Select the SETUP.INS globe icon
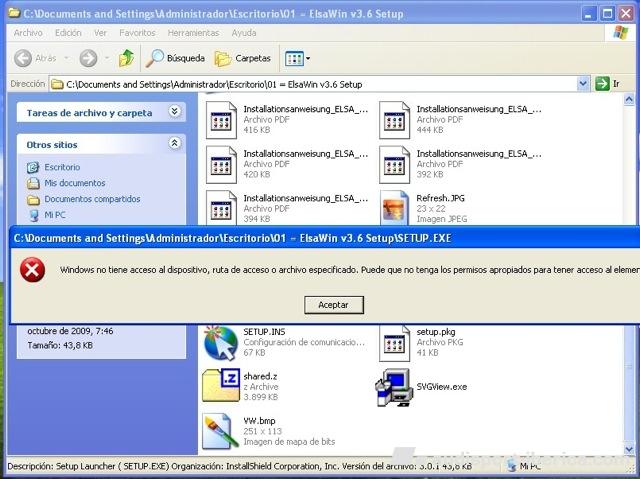 (x=221, y=343)
